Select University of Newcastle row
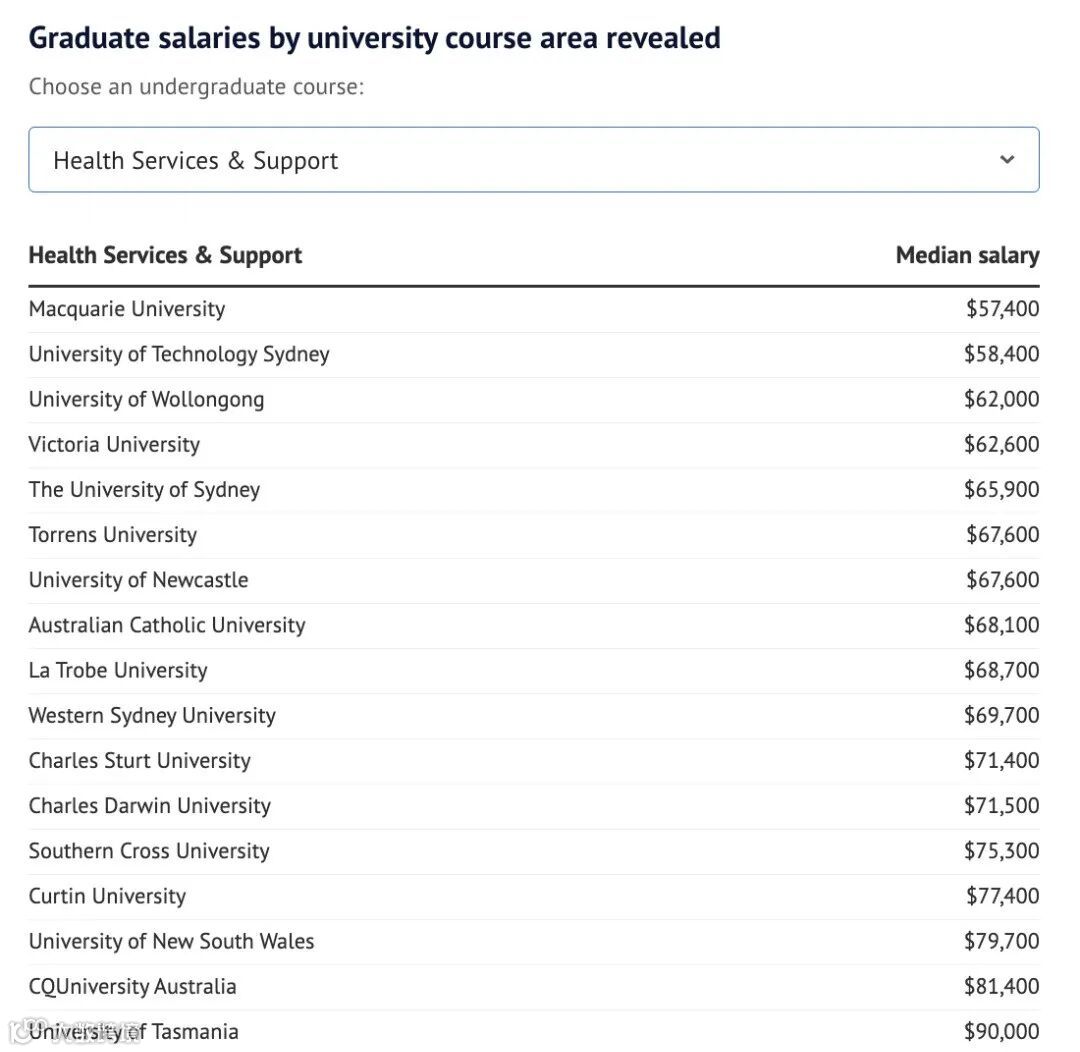 138,580
